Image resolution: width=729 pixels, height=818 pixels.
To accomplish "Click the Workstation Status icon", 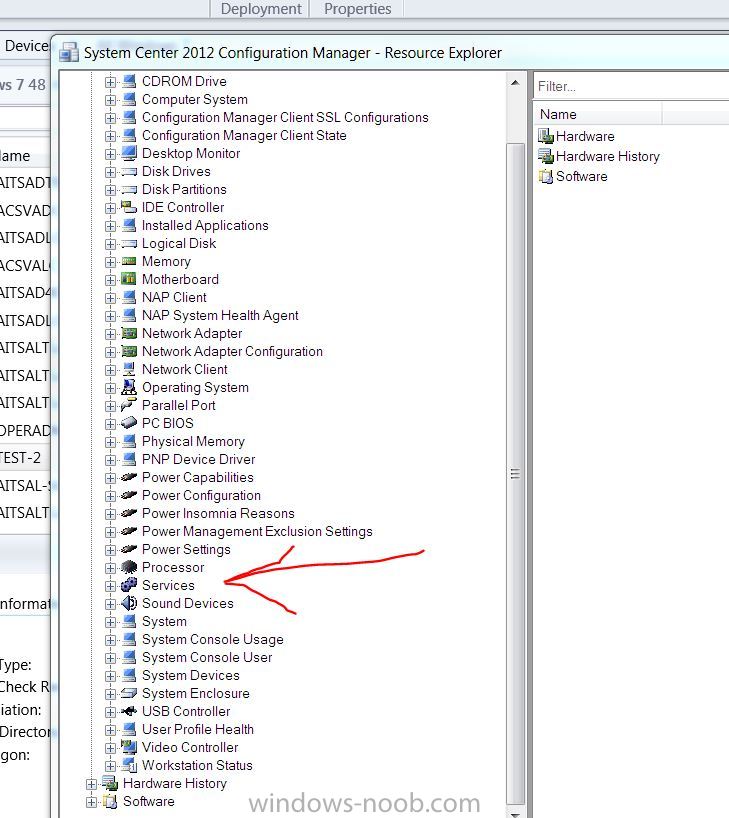I will click(129, 765).
